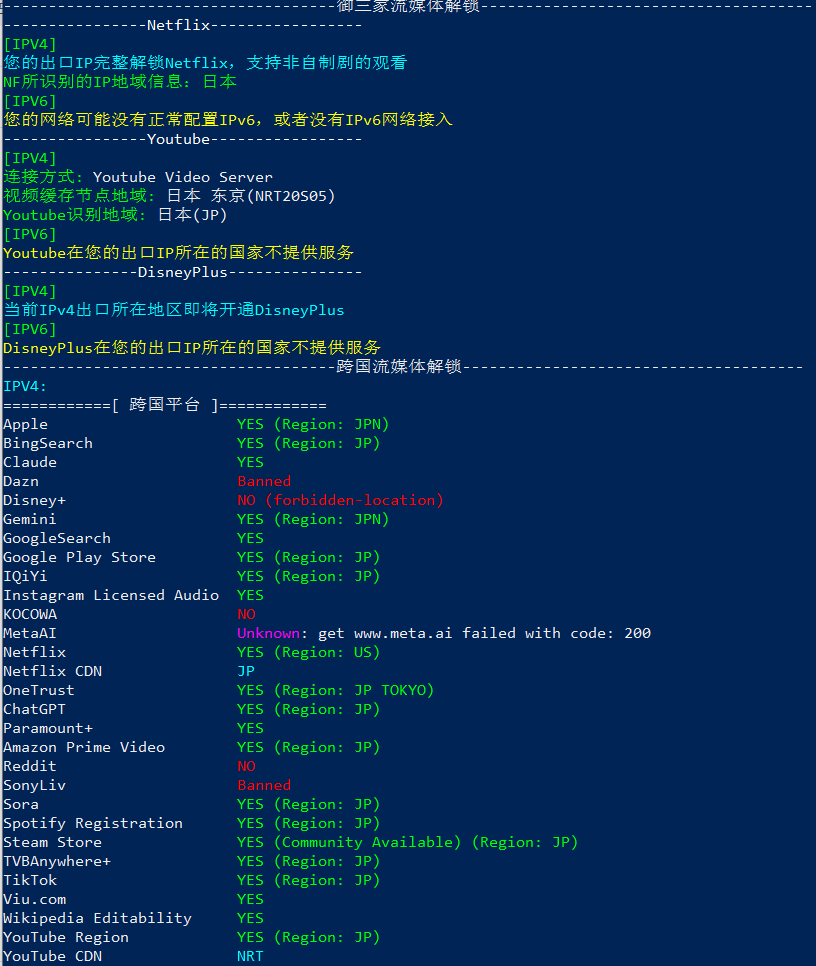Click the 跨国平台 section divider
Screen dimensions: 816x966
[x=165, y=405]
